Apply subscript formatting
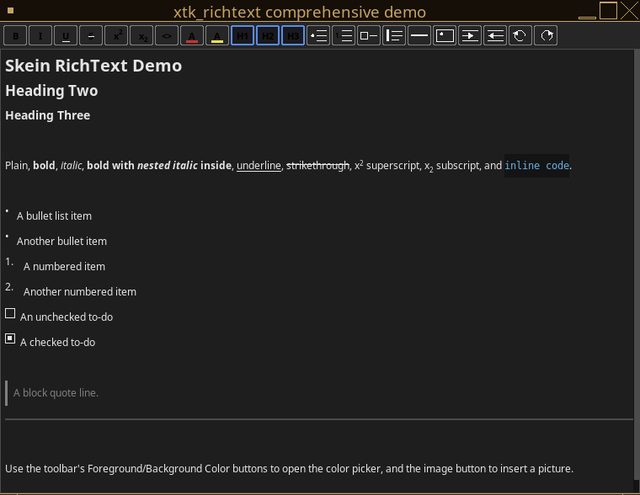The image size is (640, 495). click(142, 36)
